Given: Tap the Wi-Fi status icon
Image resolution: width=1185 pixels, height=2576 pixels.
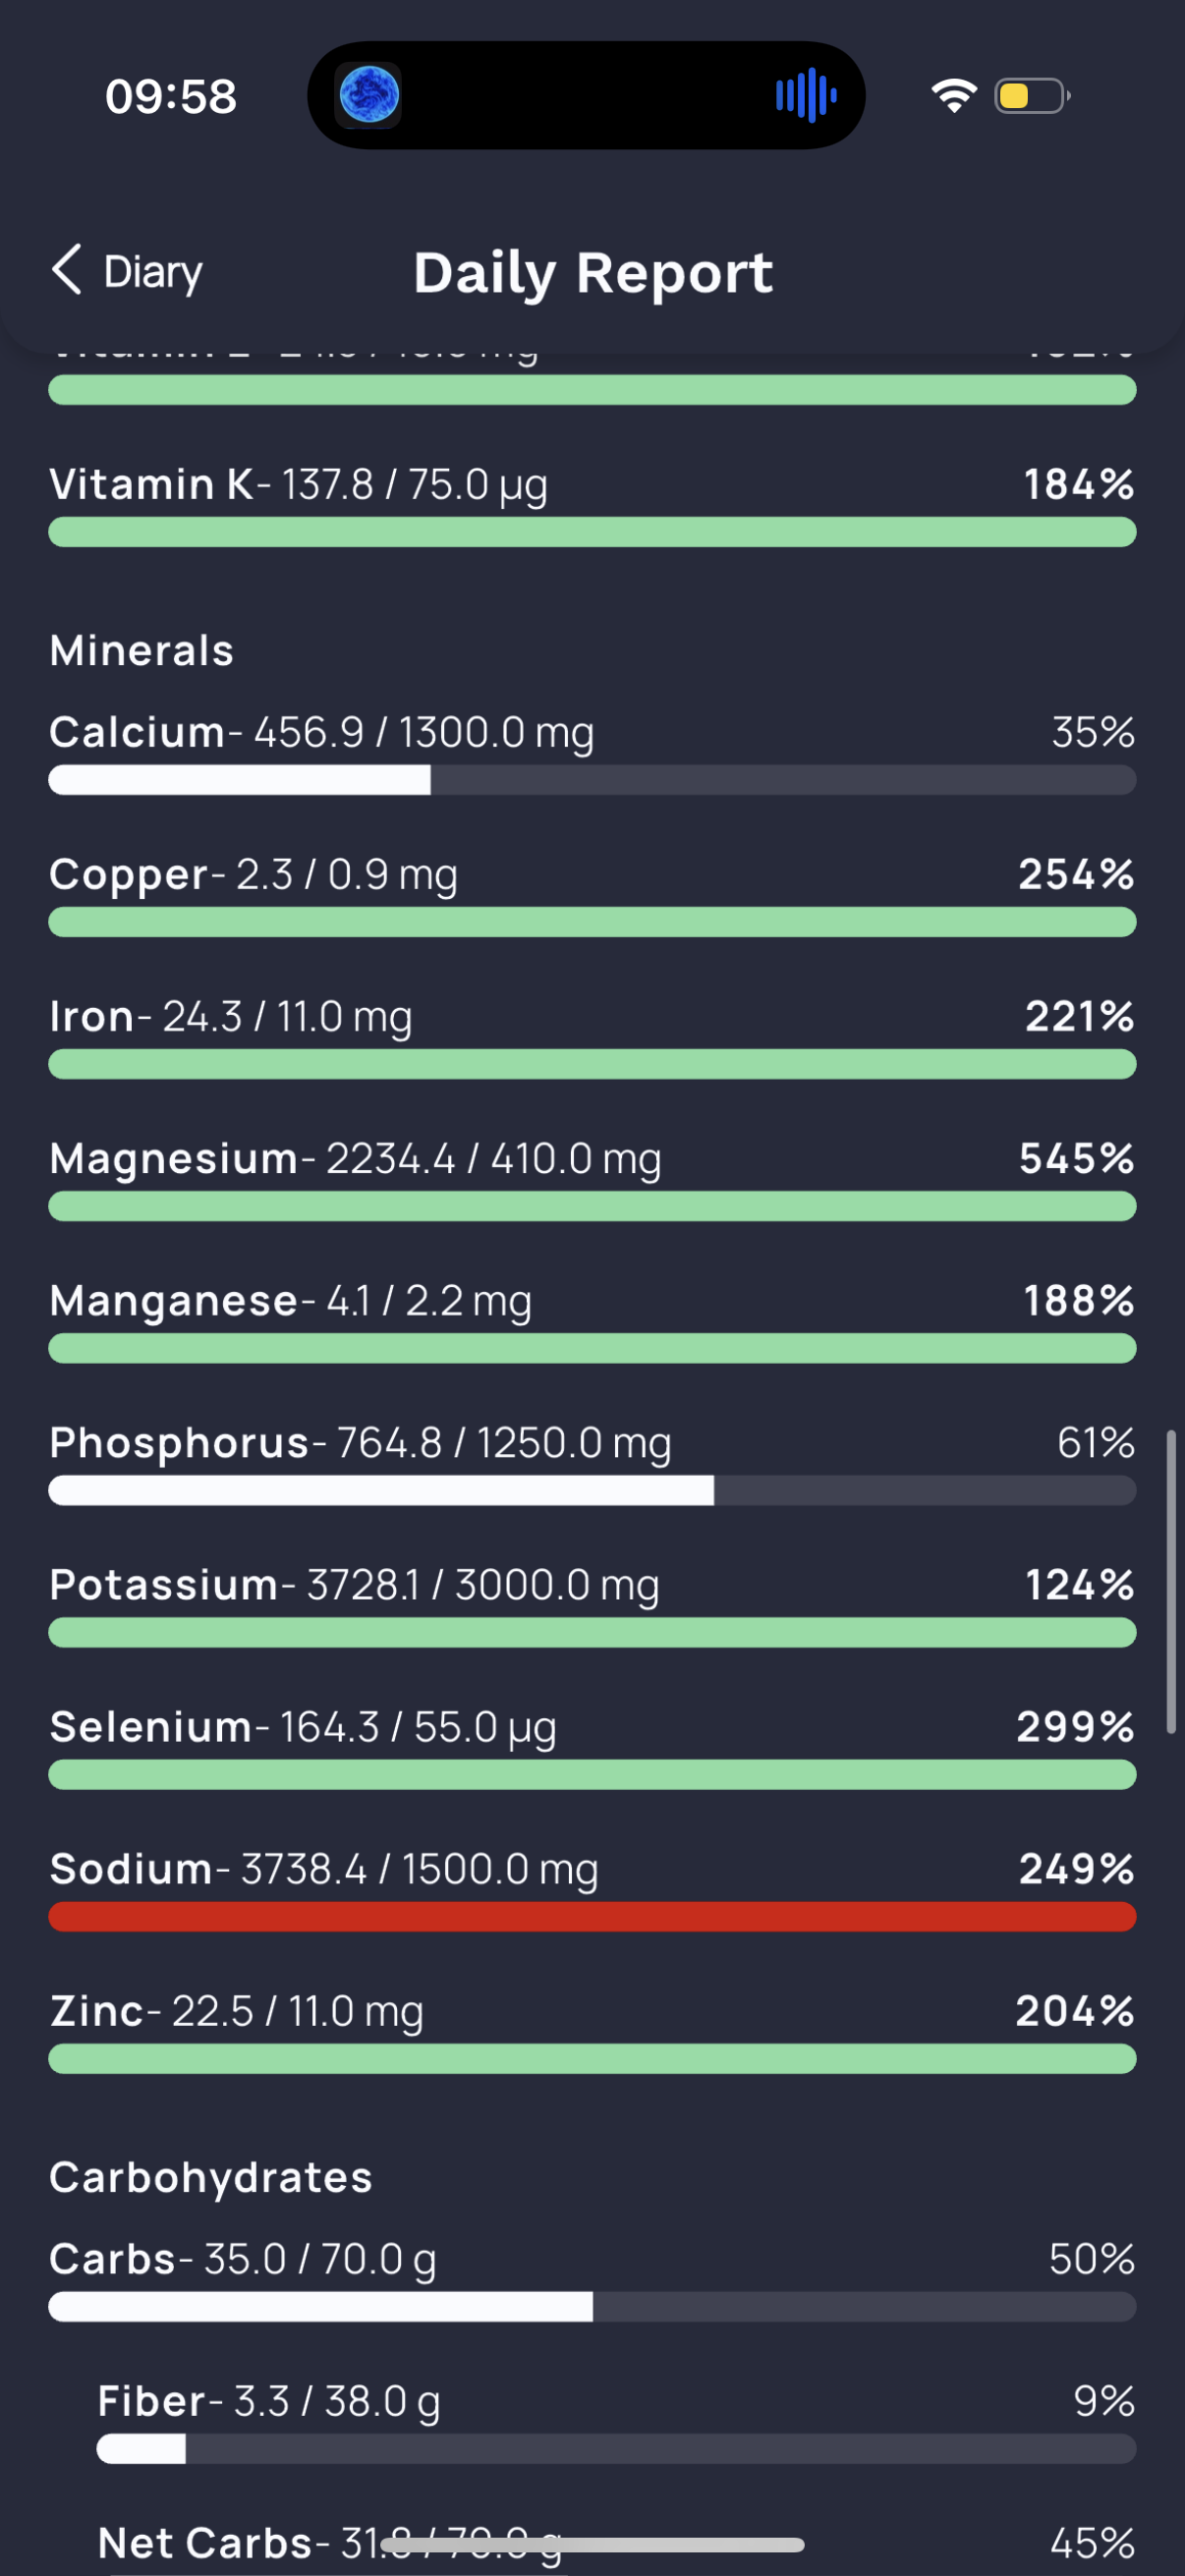Looking at the screenshot, I should pos(954,96).
